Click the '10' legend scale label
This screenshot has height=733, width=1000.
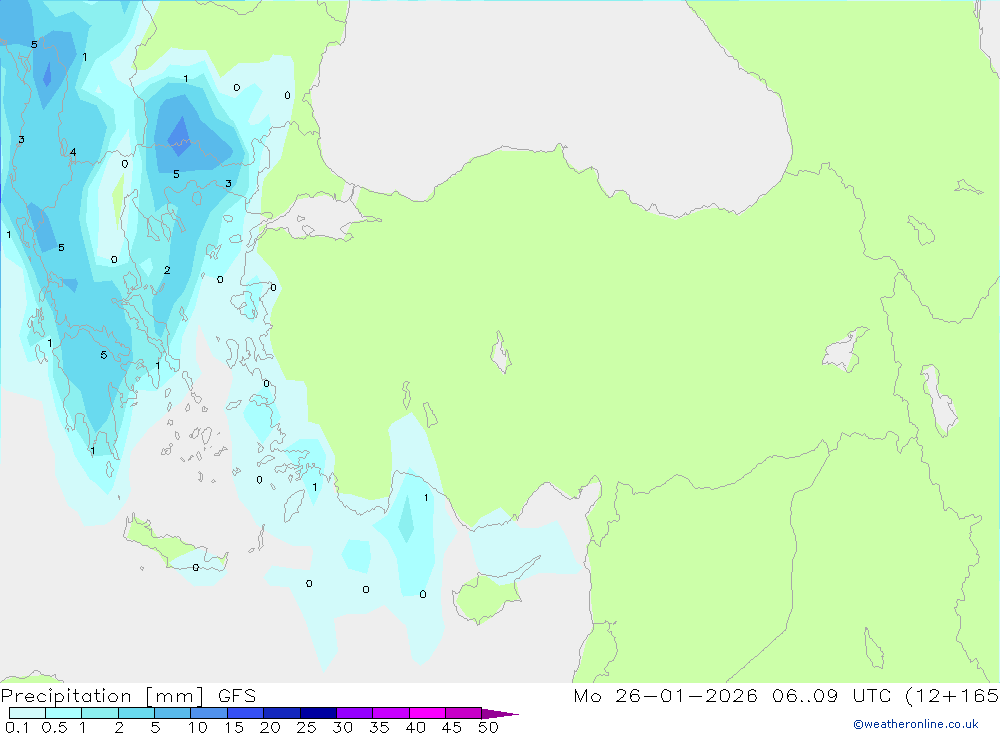[x=198, y=727]
